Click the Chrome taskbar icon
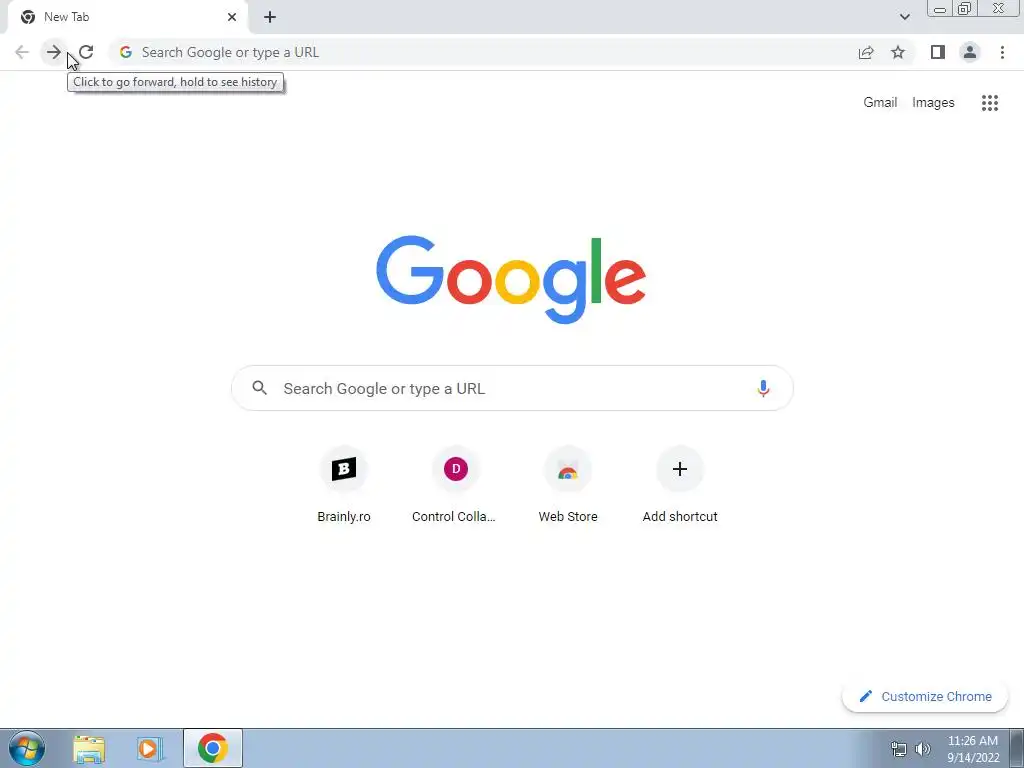 [213, 748]
